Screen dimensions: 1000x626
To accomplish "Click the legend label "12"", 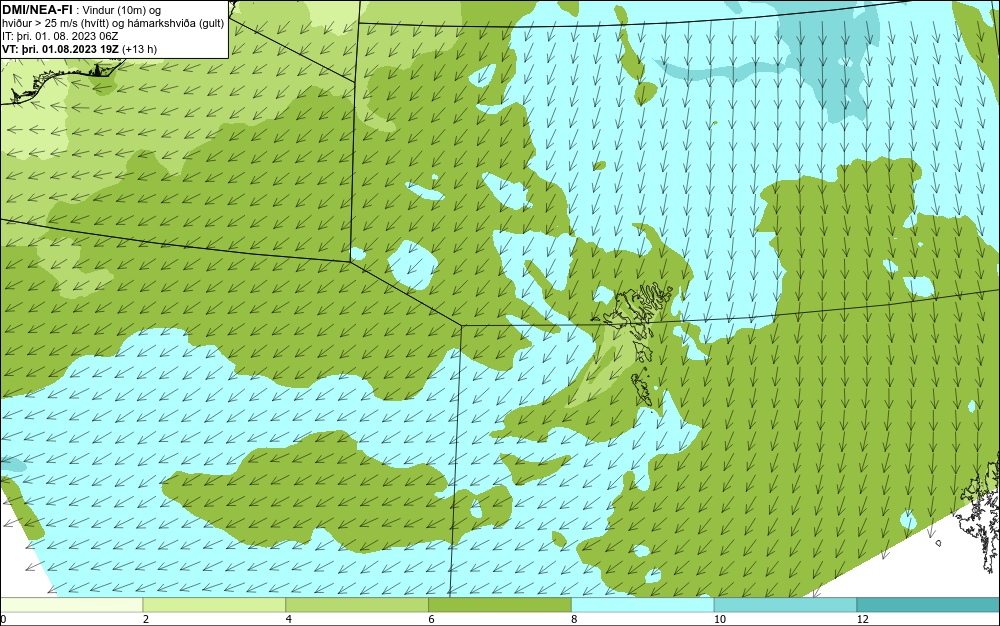I will [x=863, y=619].
